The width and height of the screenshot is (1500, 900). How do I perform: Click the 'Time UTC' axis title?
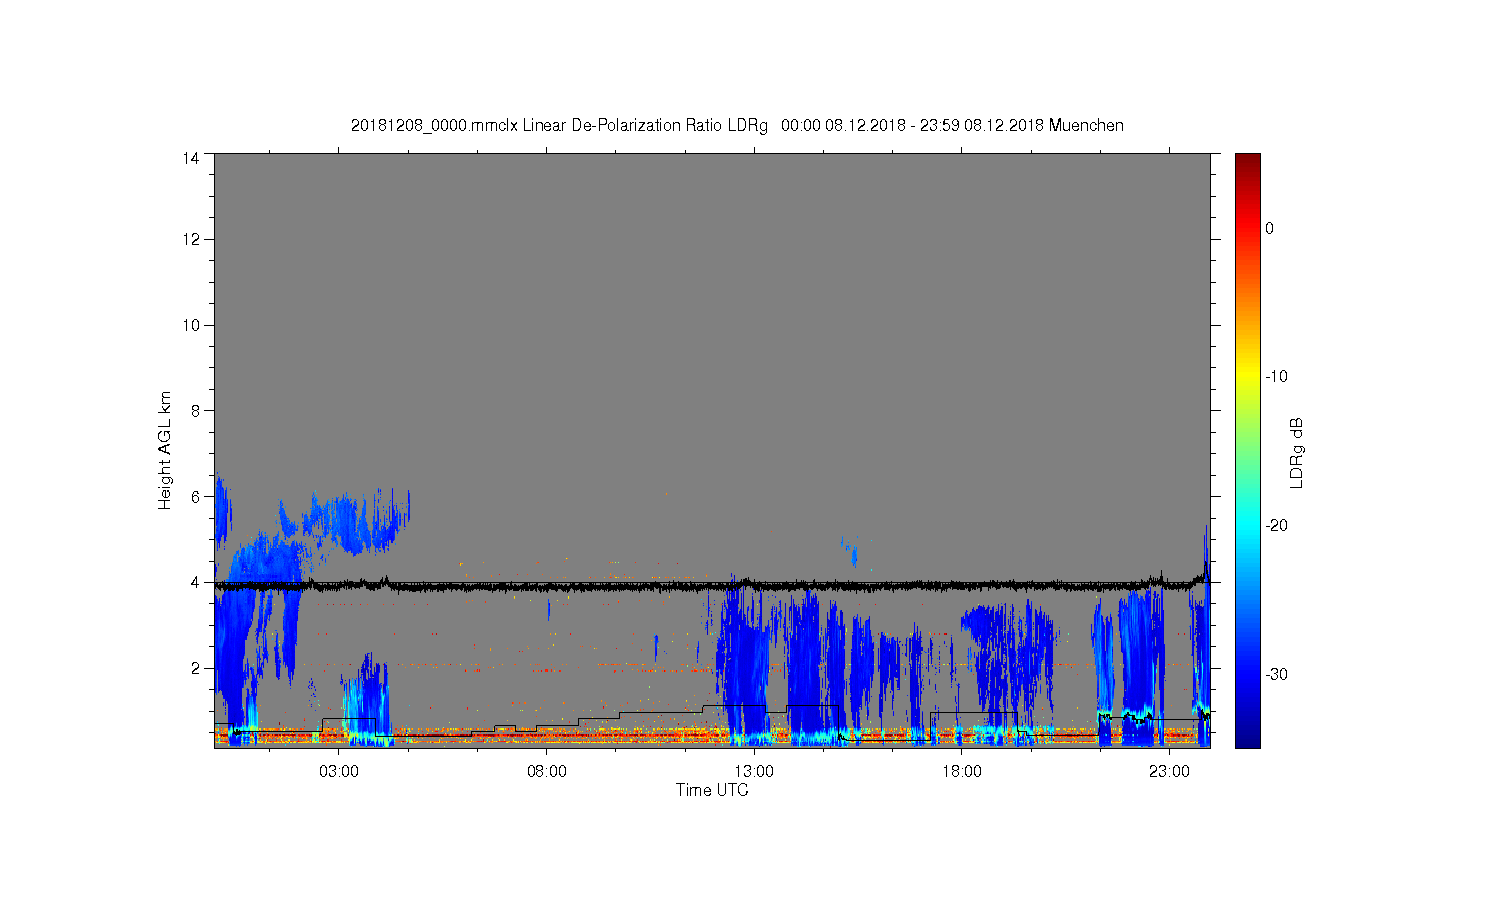pyautogui.click(x=712, y=790)
